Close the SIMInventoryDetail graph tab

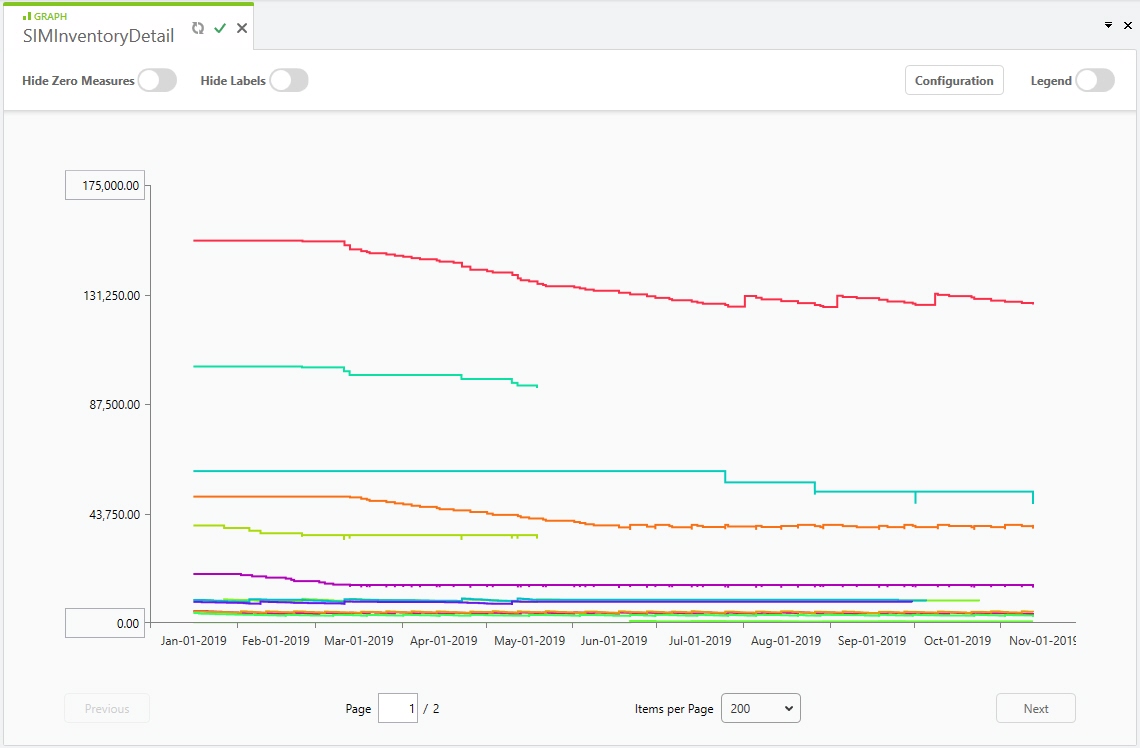pos(241,28)
